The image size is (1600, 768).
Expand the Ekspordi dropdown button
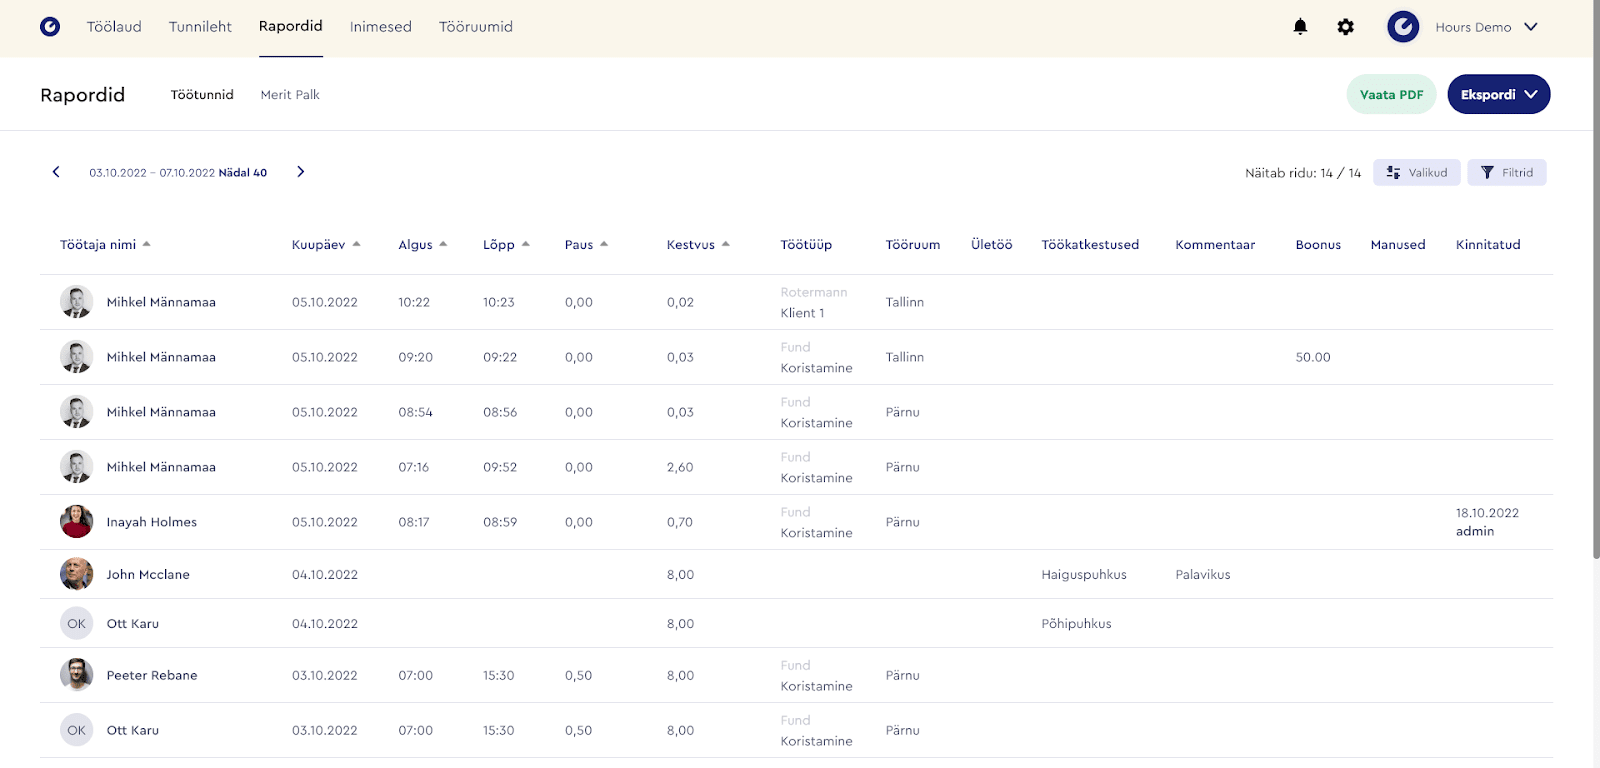[1499, 94]
